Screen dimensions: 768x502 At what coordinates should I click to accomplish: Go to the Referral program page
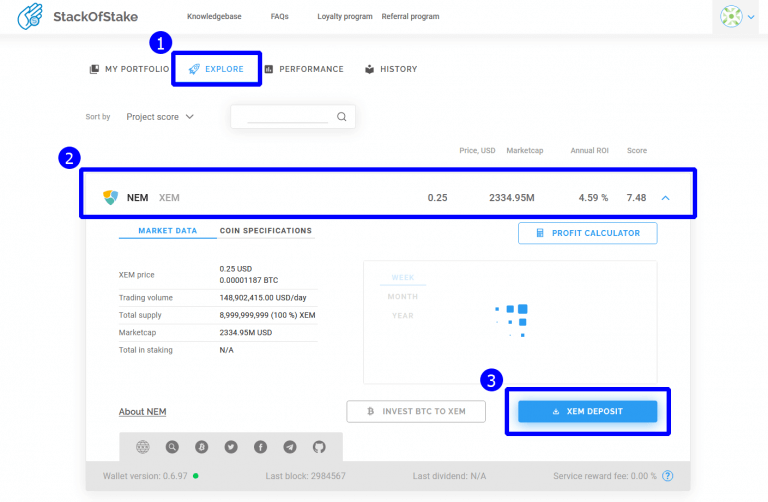click(x=410, y=16)
